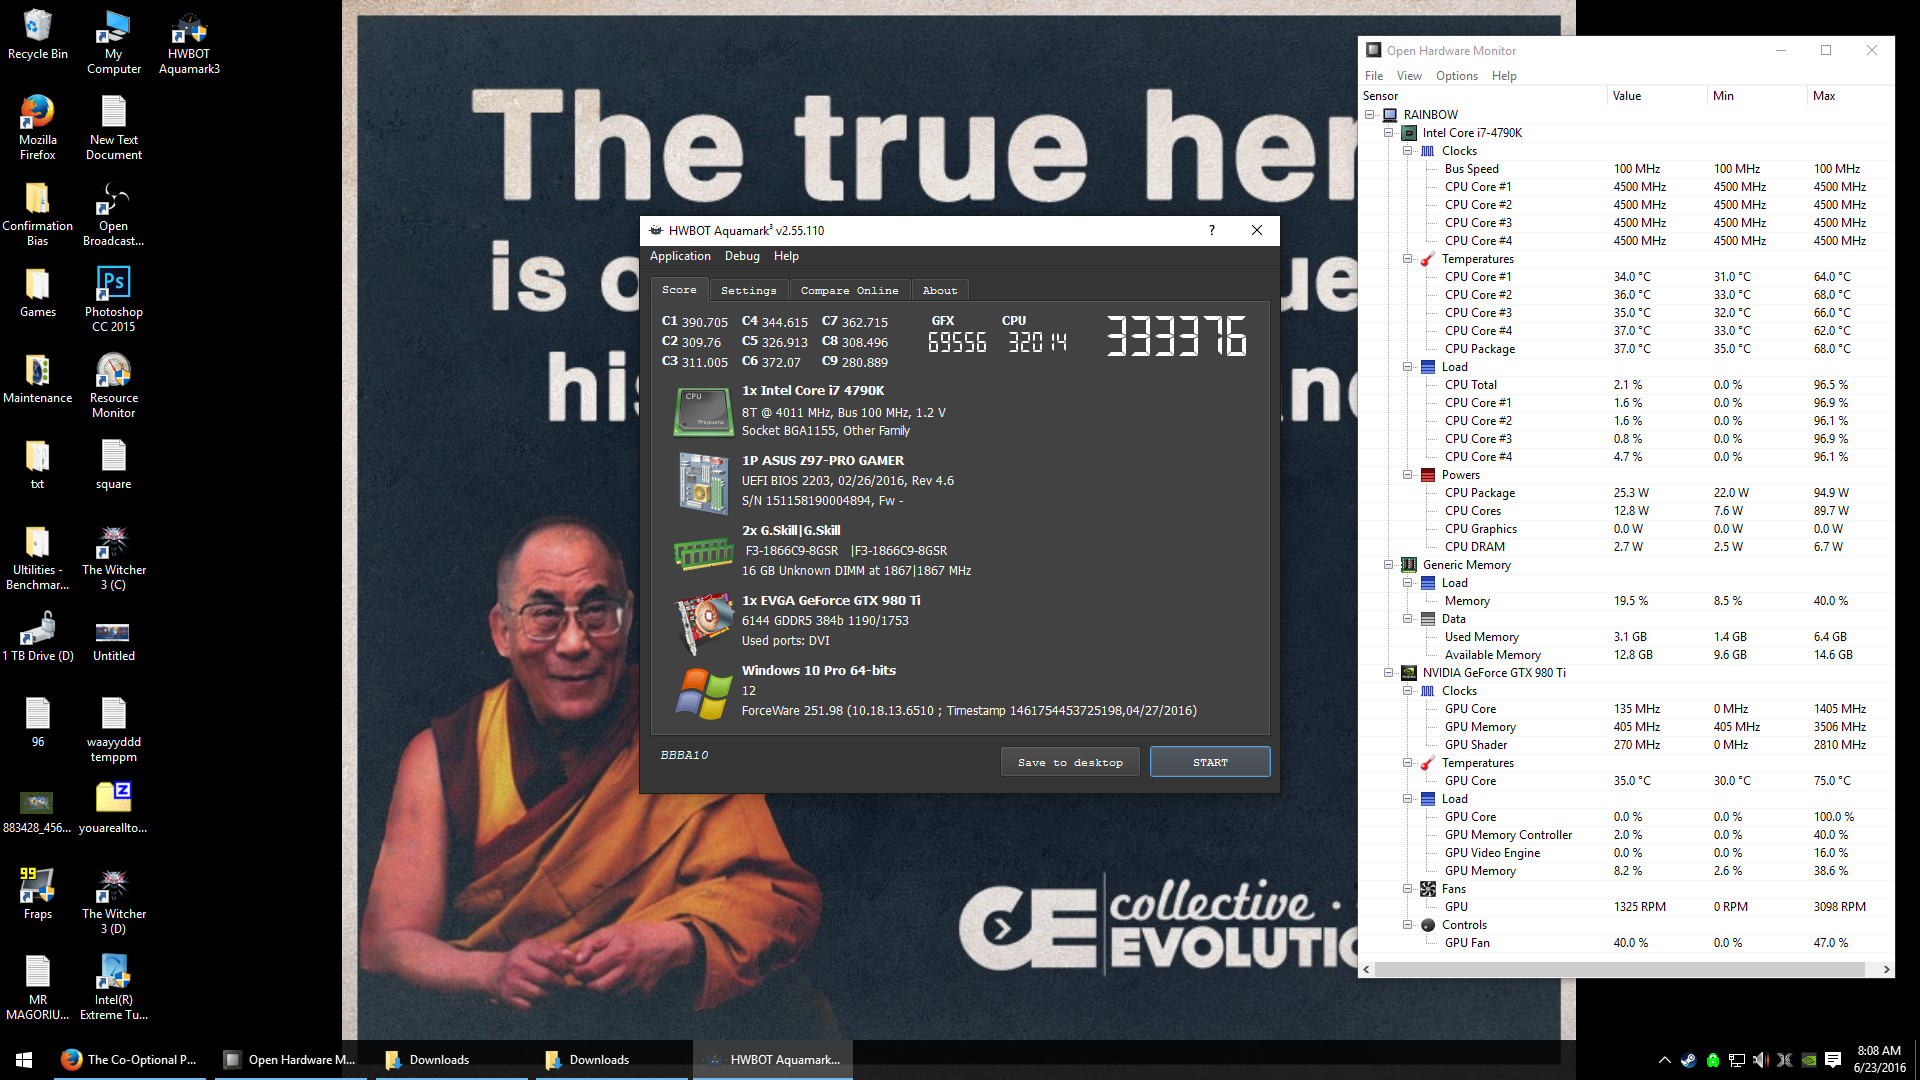Switch to The Co-Optional taskbar window

(x=129, y=1060)
